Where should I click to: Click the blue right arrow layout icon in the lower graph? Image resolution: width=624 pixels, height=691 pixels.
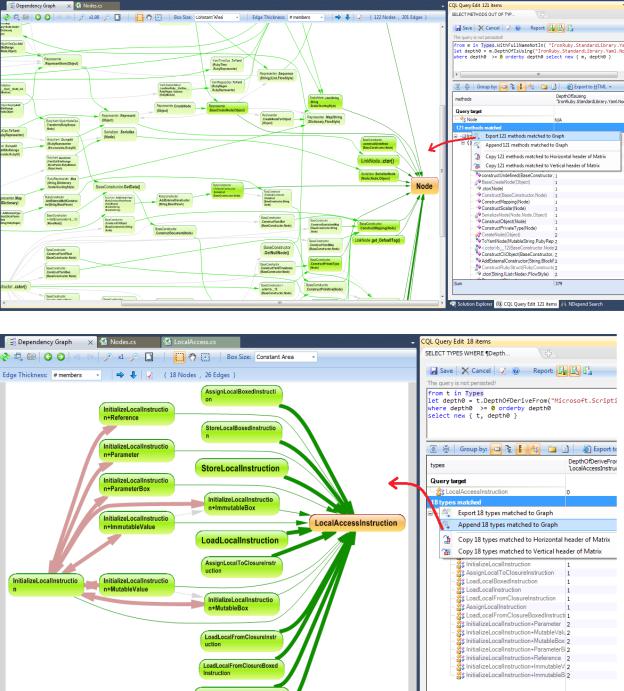click(120, 375)
